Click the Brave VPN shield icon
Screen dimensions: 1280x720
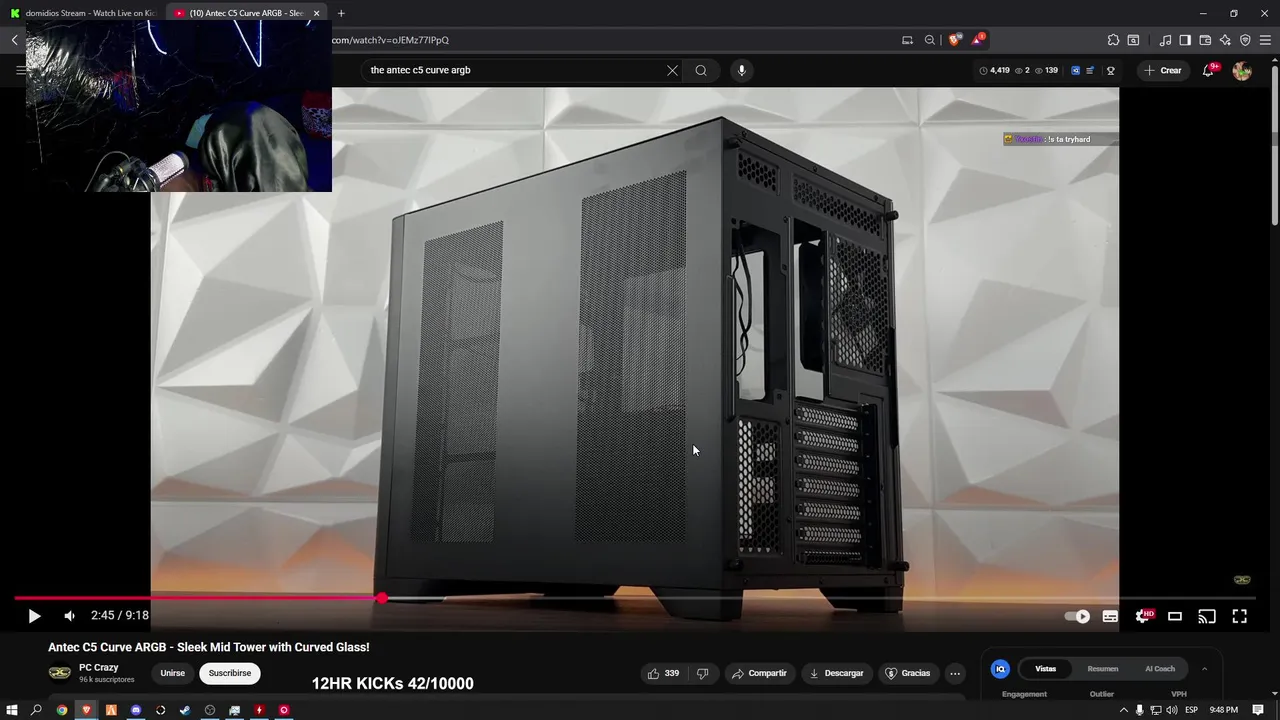[1245, 40]
